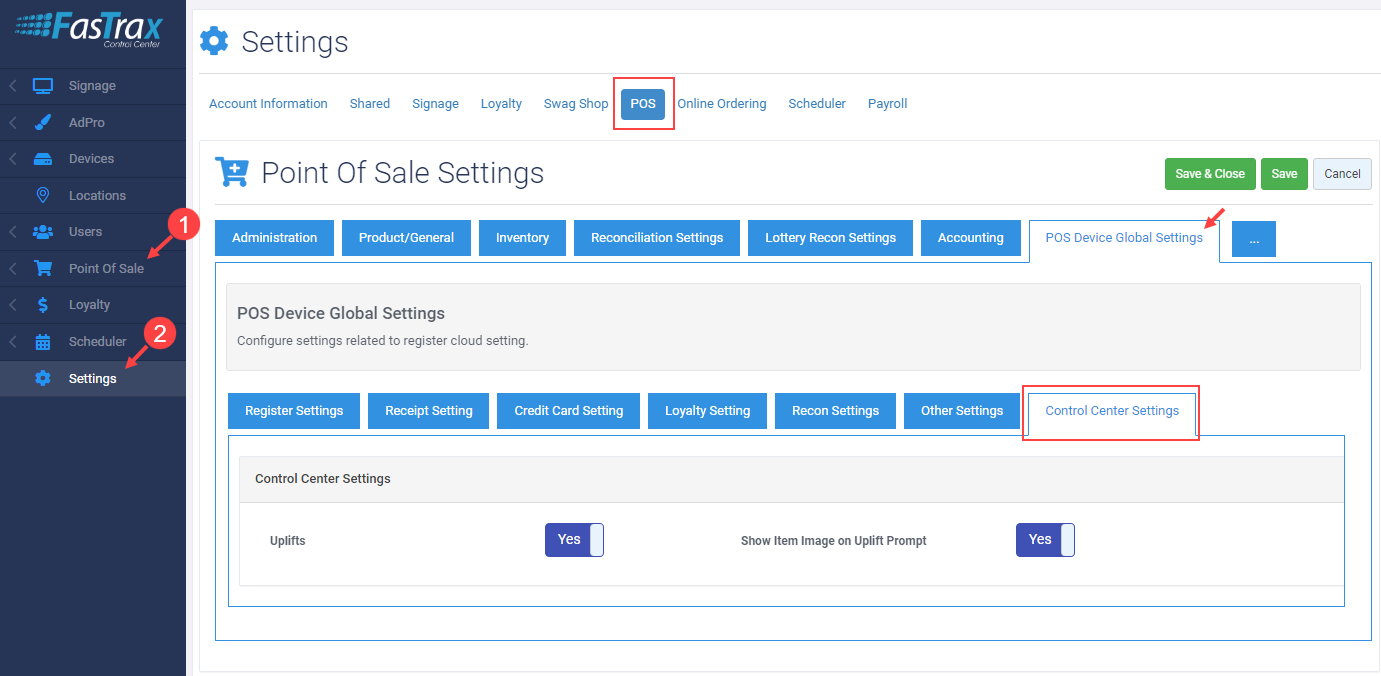Click the Users group icon
The height and width of the screenshot is (676, 1381).
pos(43,232)
